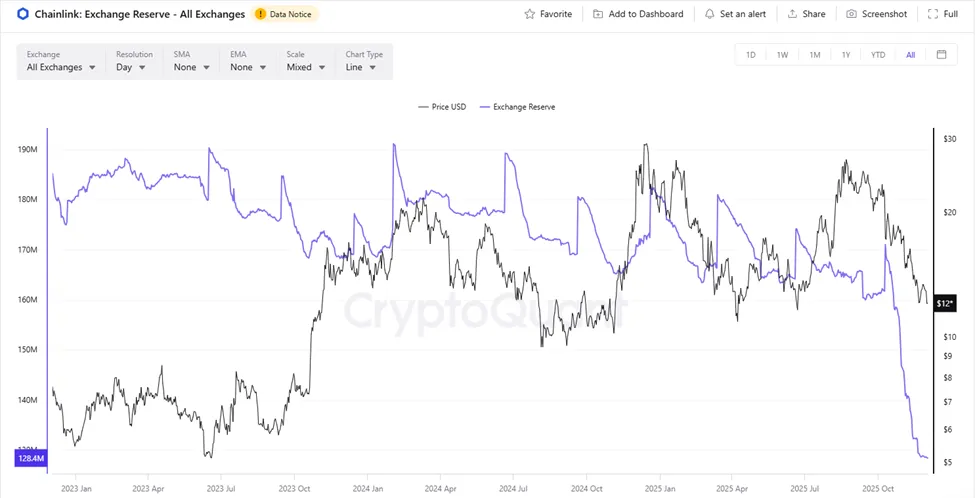Click the Full screen expand icon
Image resolution: width=975 pixels, height=498 pixels.
933,14
